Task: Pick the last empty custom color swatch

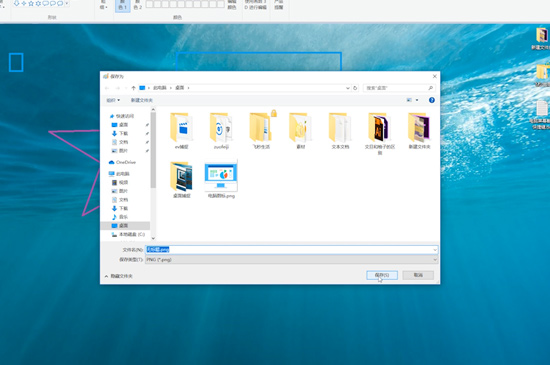Action: [221, 4]
